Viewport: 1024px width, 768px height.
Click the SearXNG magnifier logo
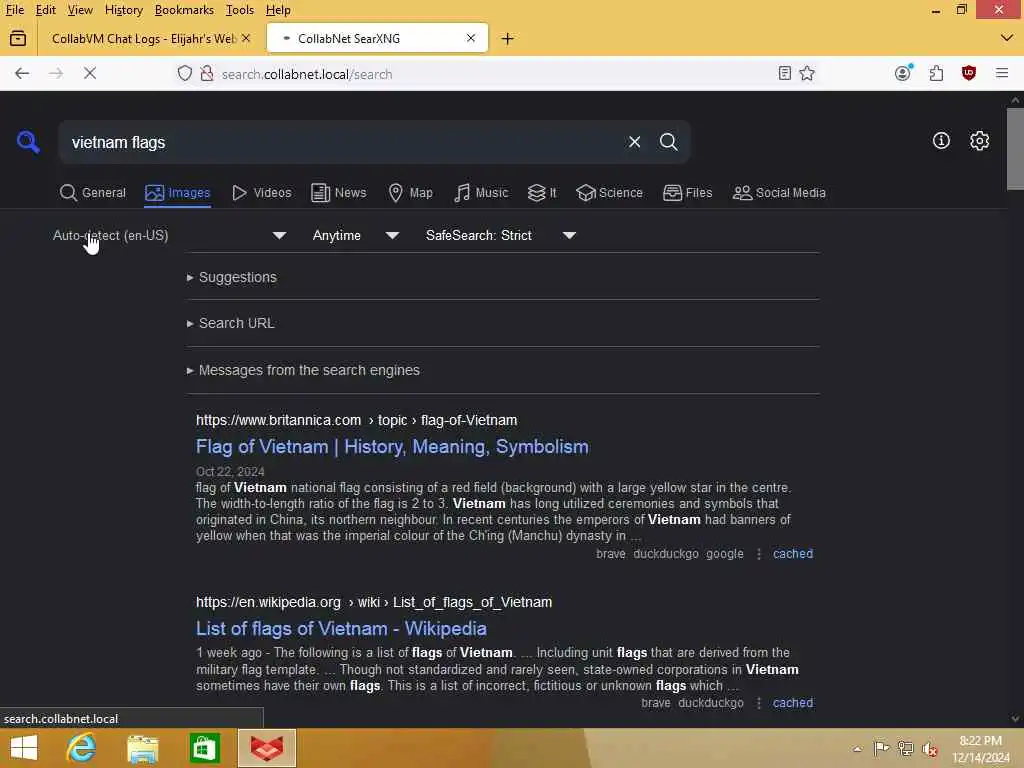28,141
